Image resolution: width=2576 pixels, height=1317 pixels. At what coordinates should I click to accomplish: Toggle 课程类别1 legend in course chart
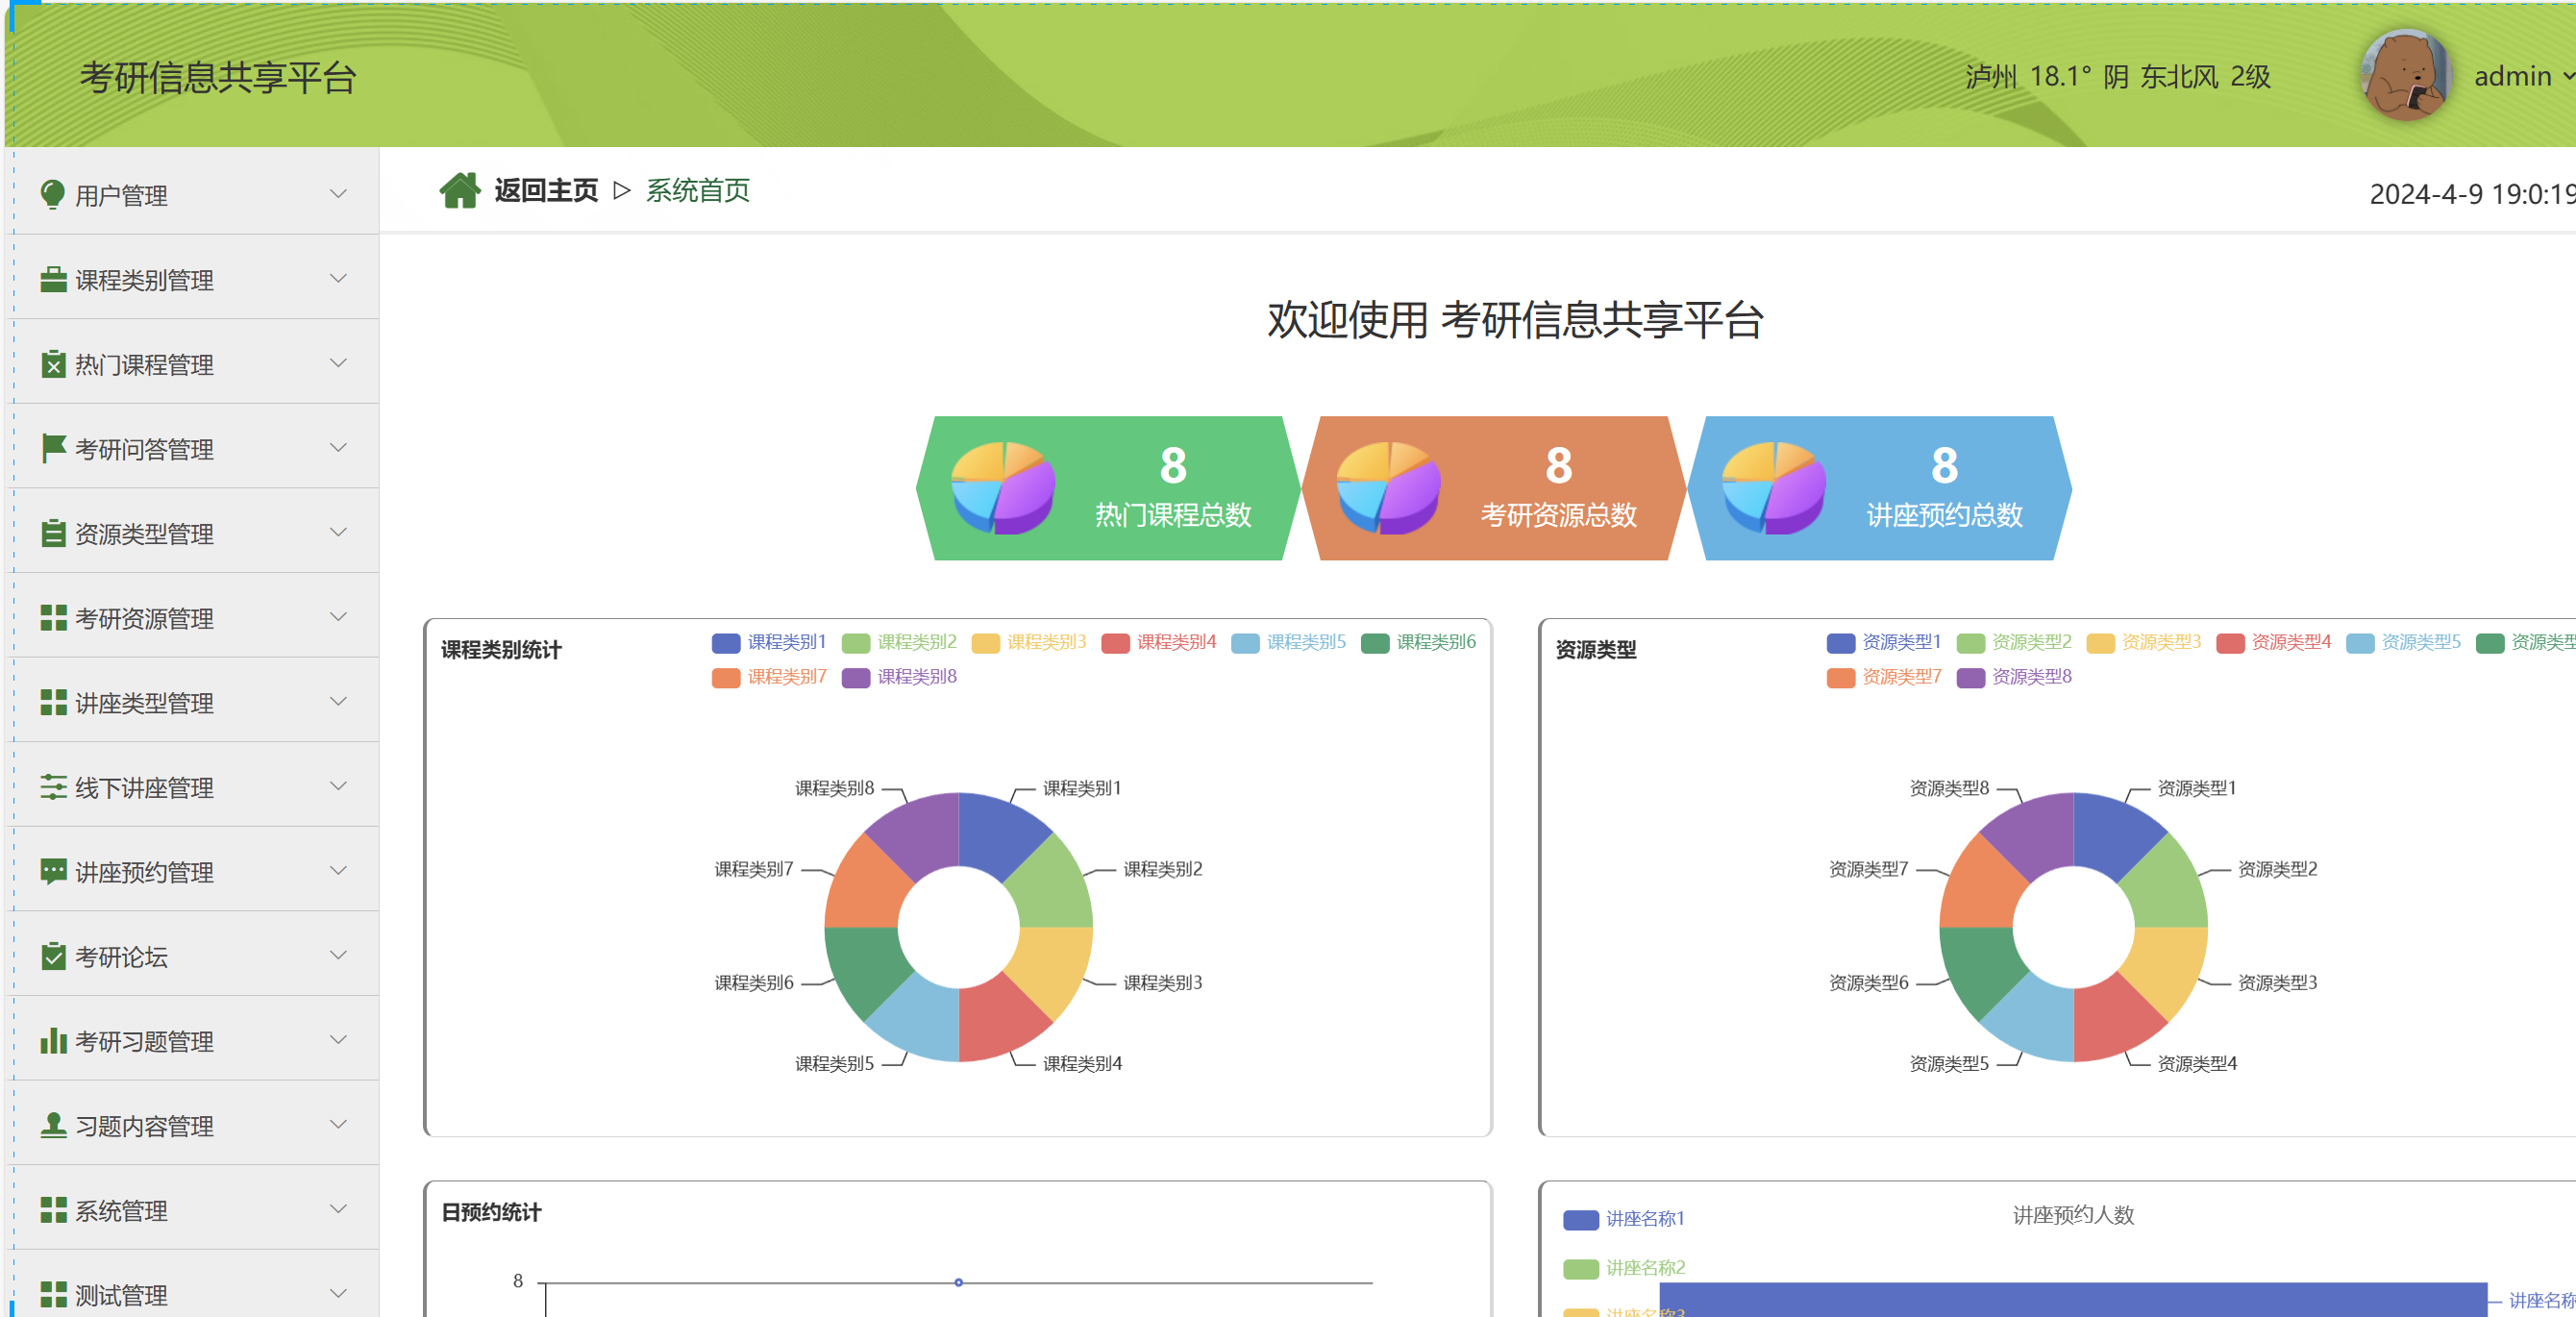click(769, 642)
